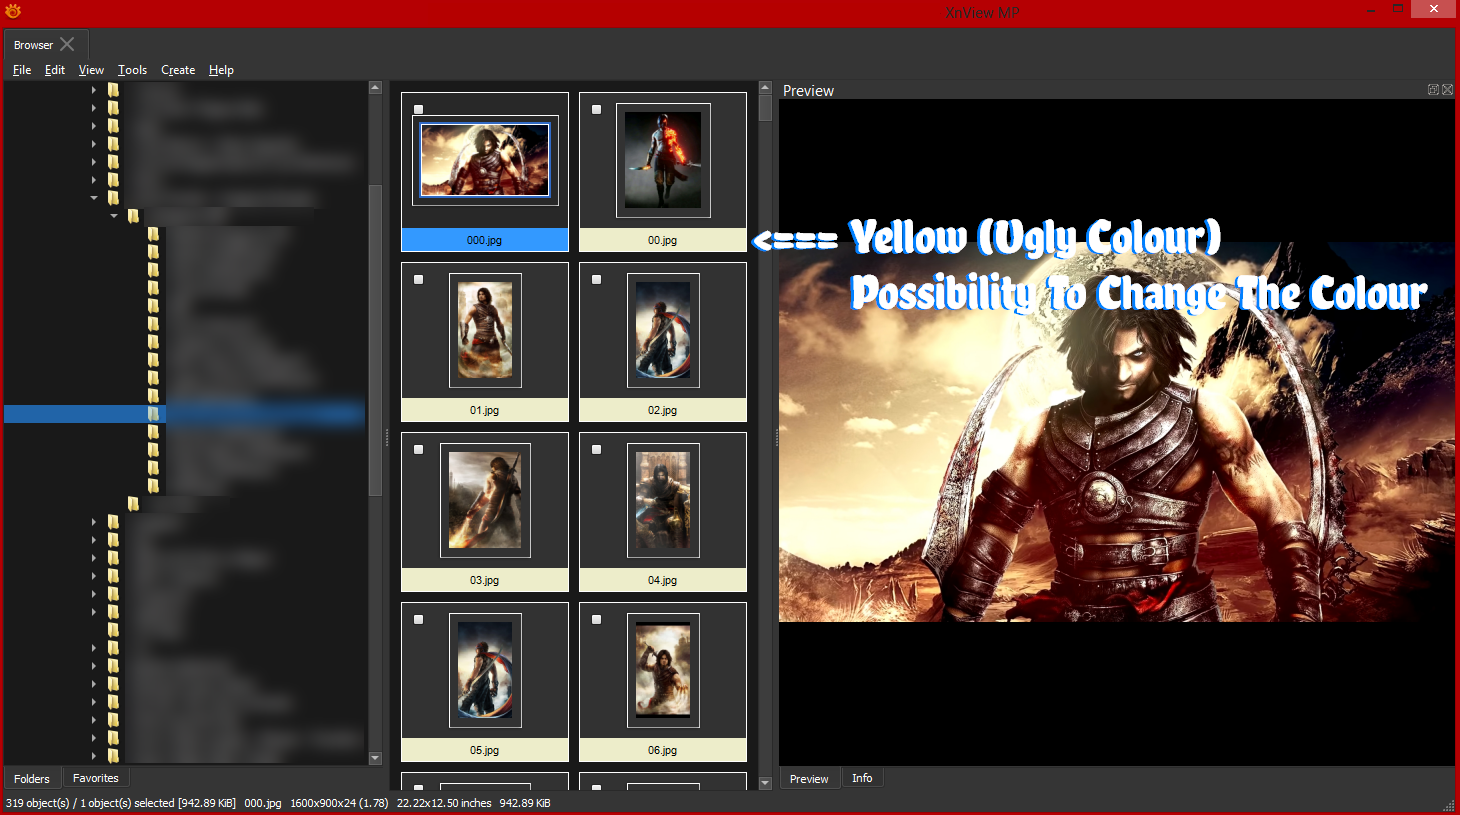1460x815 pixels.
Task: Click the status bar text "22.22x12.50 inches"
Action: click(x=444, y=803)
